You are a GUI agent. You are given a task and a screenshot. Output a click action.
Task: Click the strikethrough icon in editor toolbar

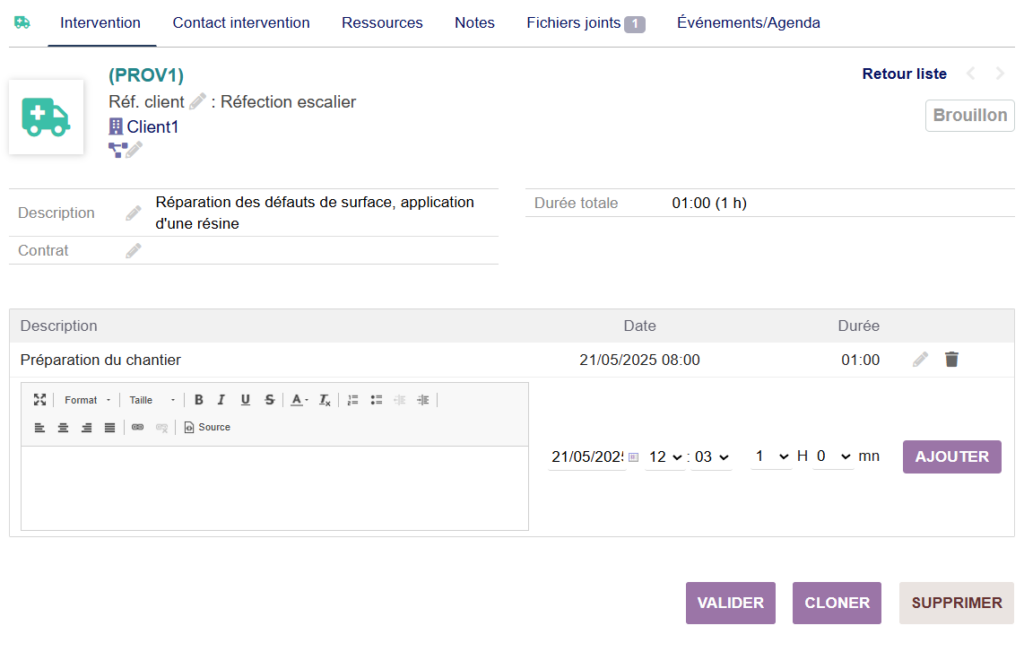pos(269,400)
